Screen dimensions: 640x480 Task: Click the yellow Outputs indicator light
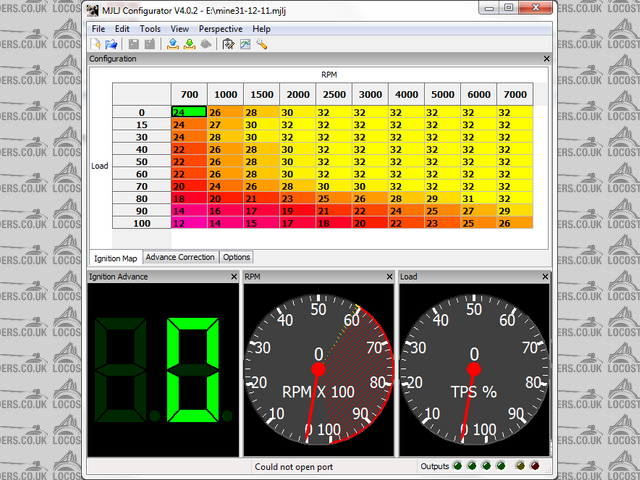tap(519, 466)
